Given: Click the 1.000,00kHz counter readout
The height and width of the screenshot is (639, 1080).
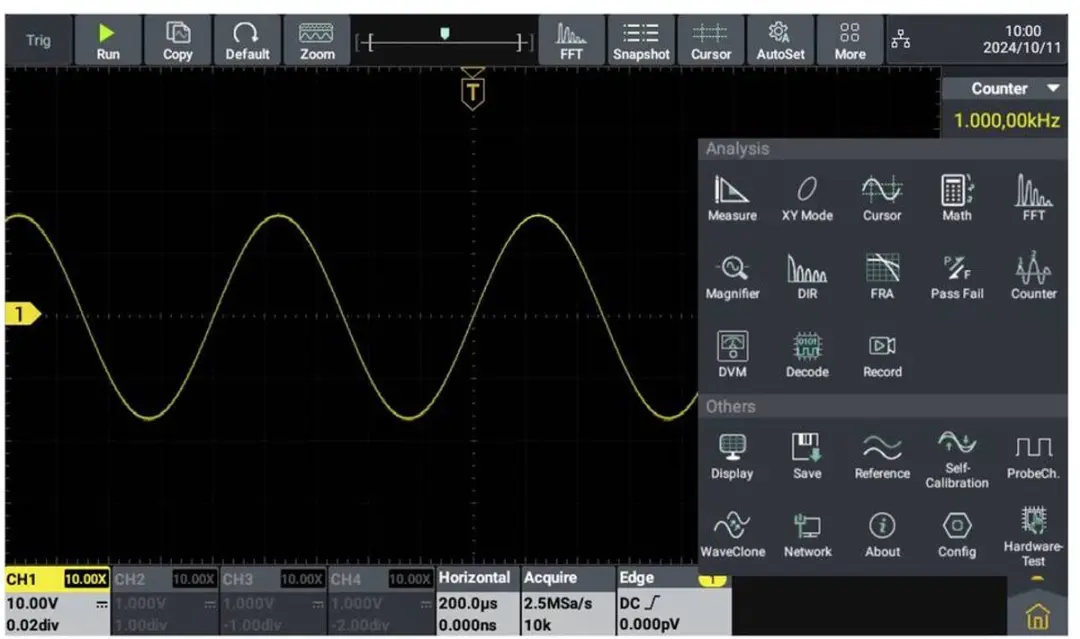Looking at the screenshot, I should coord(1006,121).
